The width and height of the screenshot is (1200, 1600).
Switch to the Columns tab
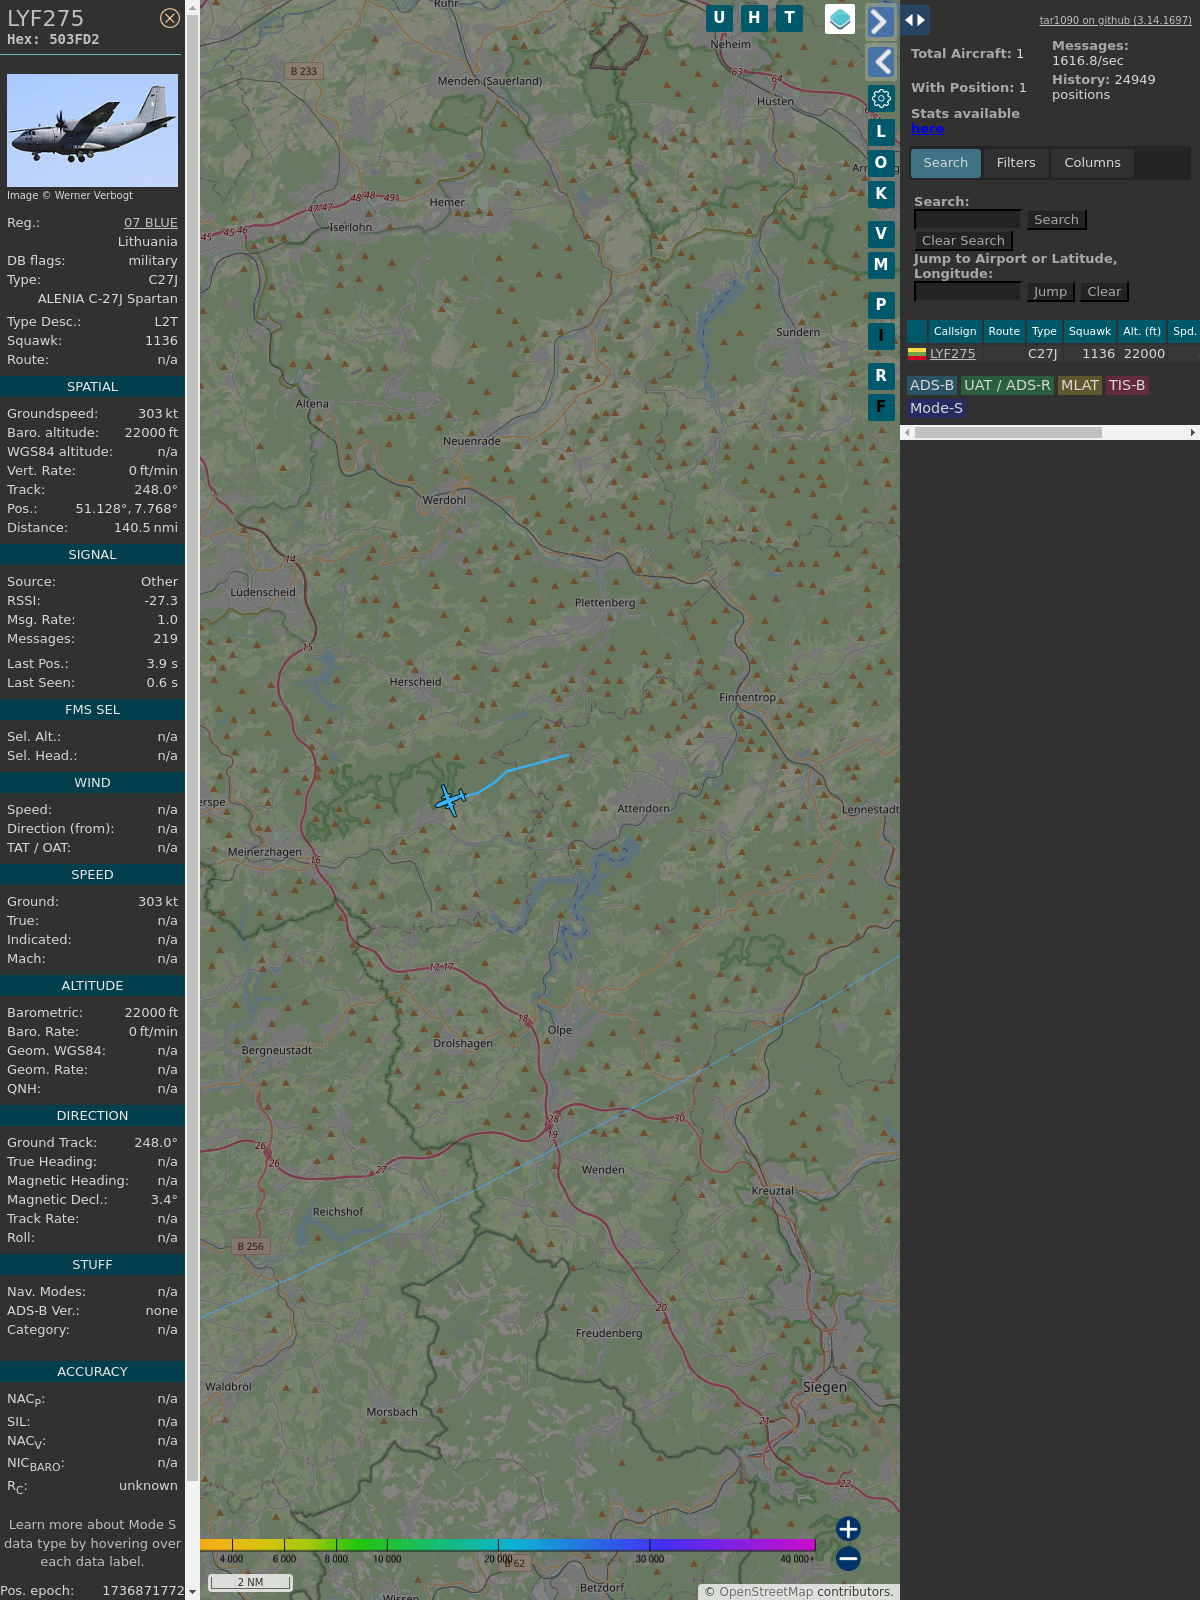click(x=1092, y=163)
